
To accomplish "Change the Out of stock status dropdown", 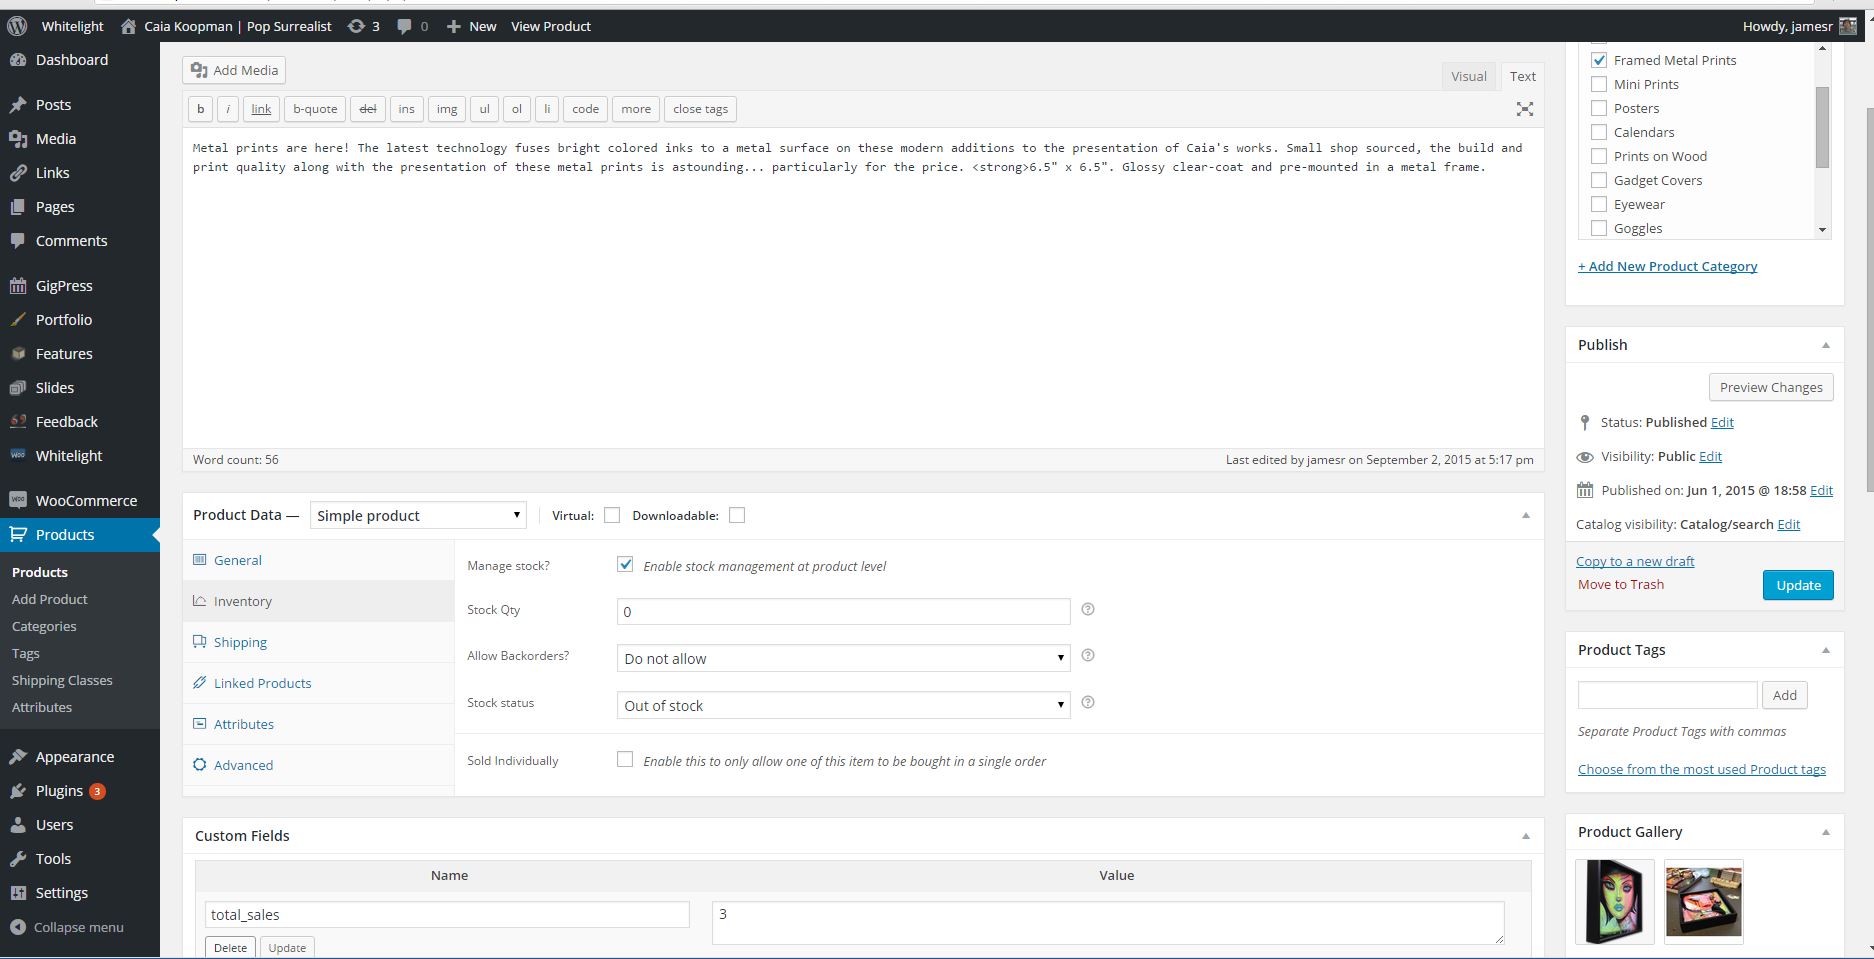I will point(843,705).
